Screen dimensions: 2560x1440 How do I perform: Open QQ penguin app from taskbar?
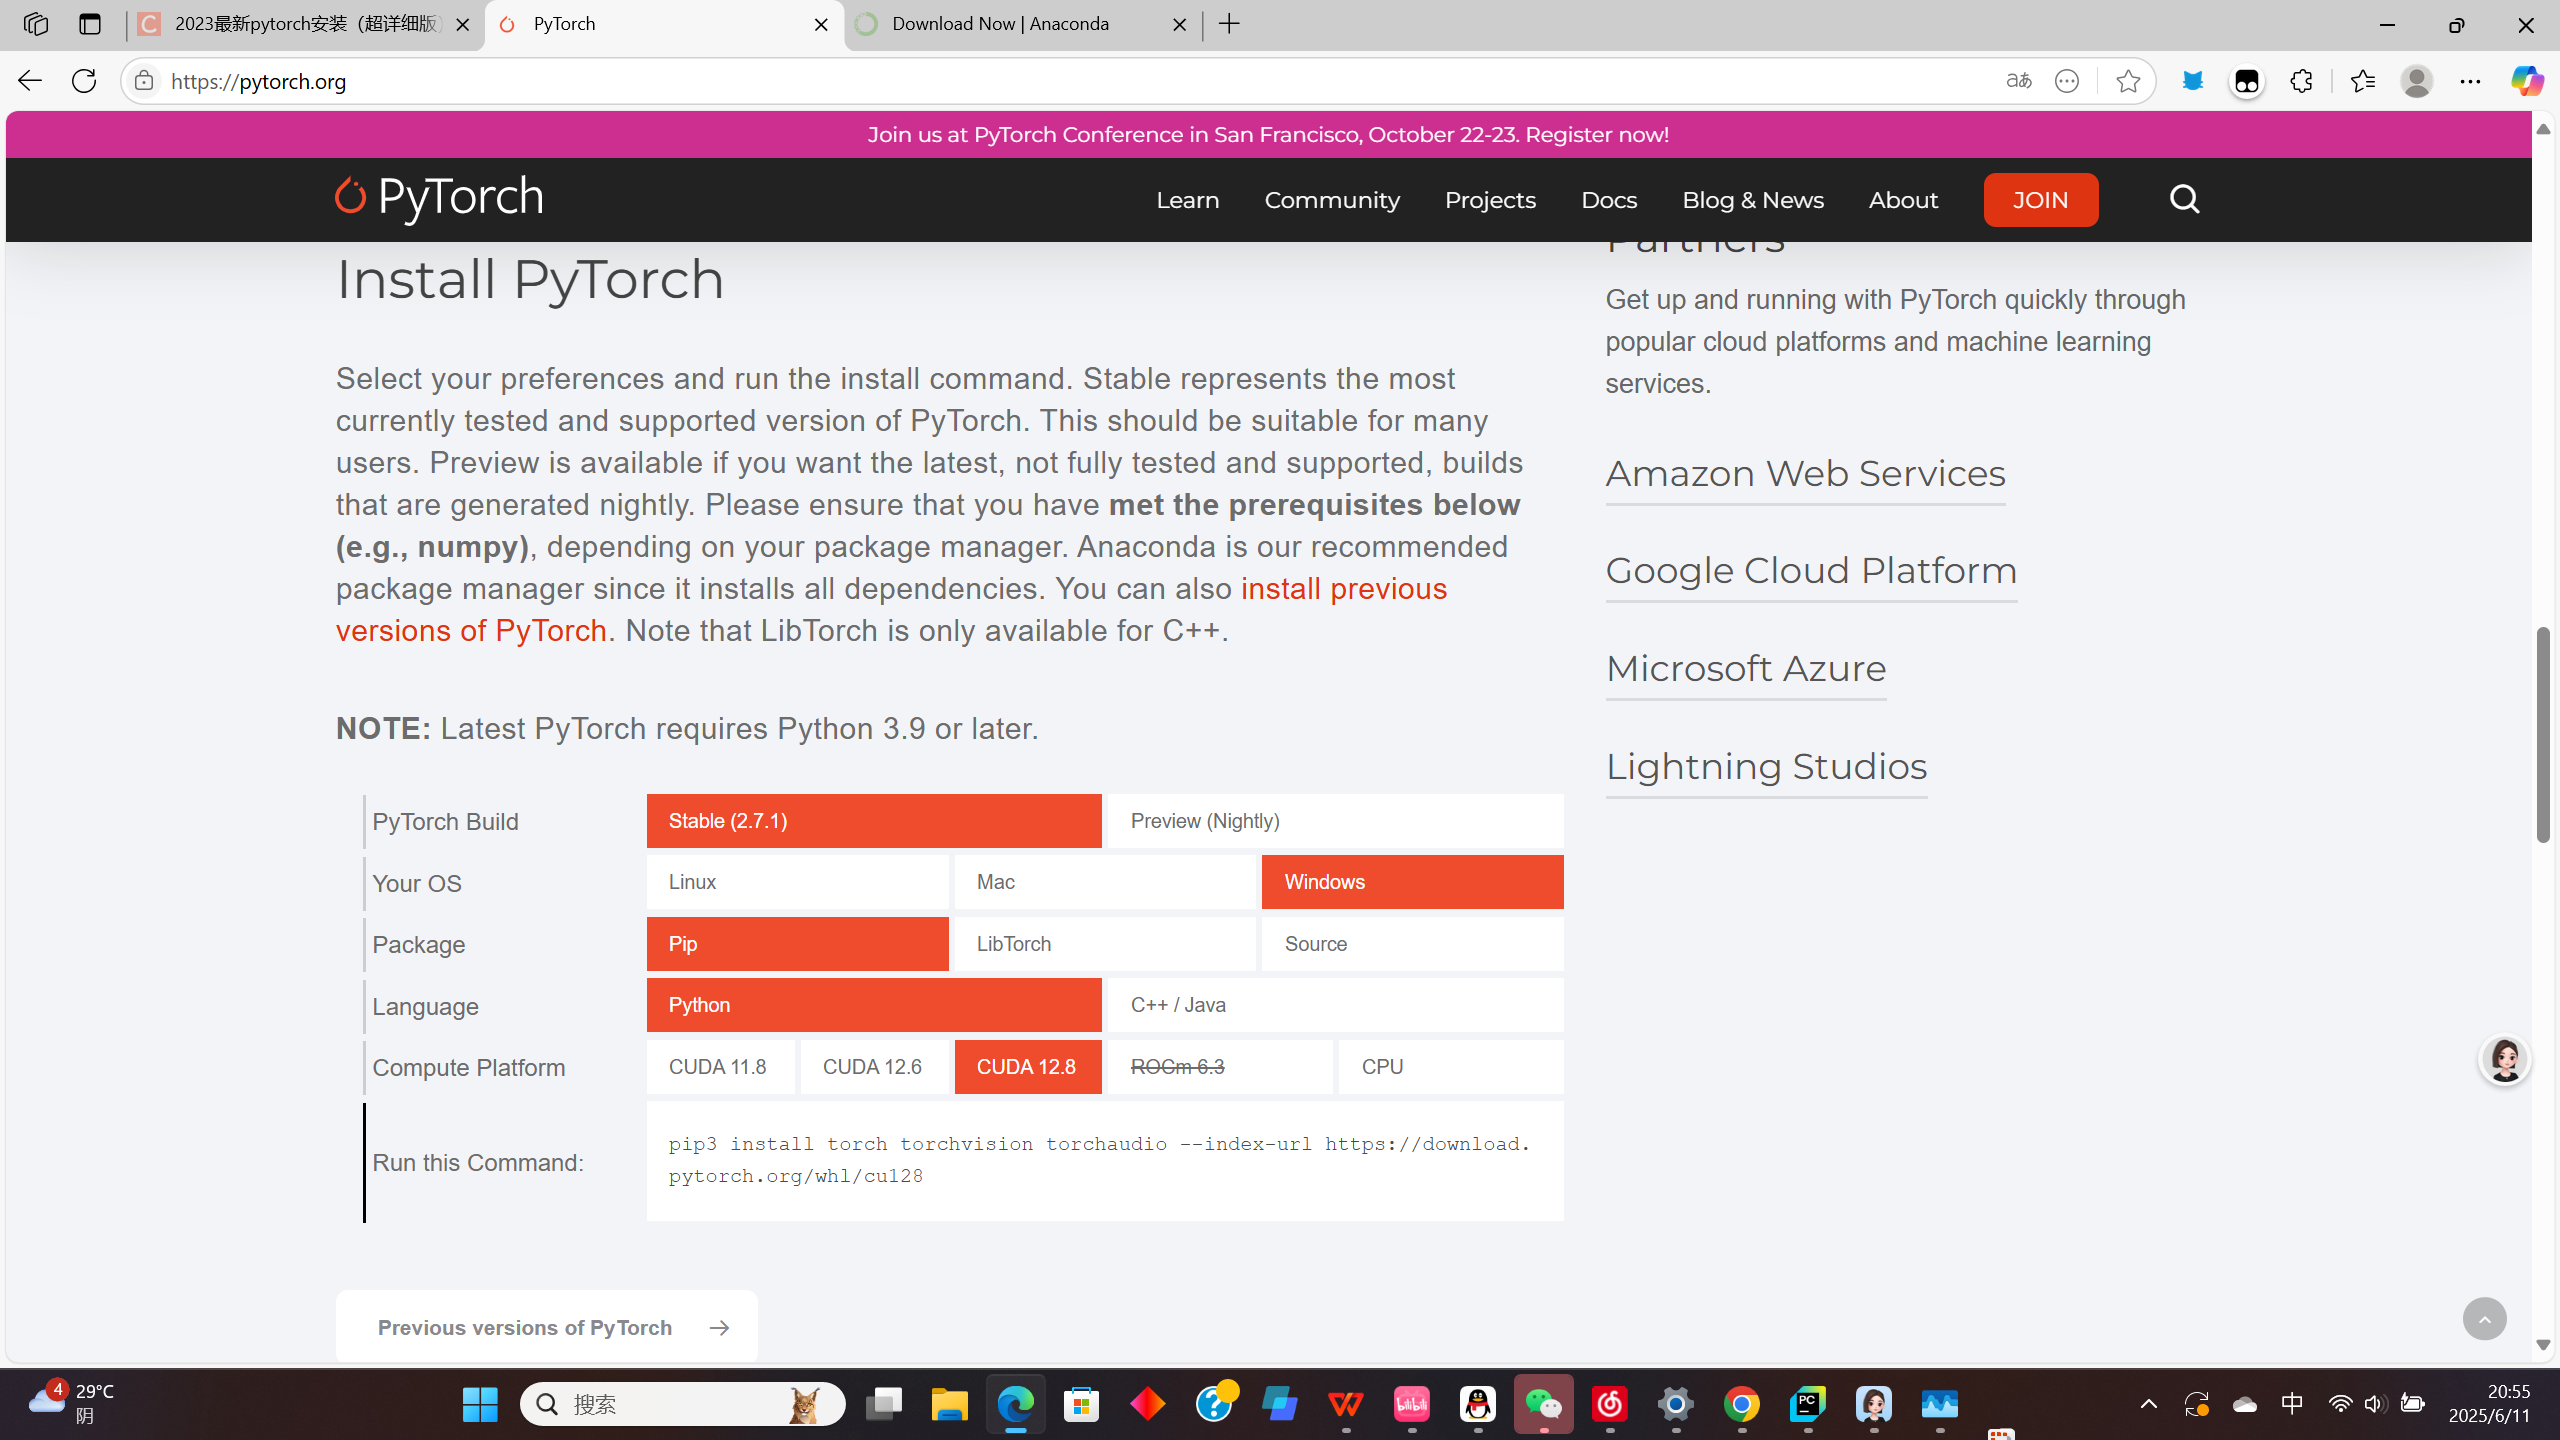(x=1477, y=1404)
